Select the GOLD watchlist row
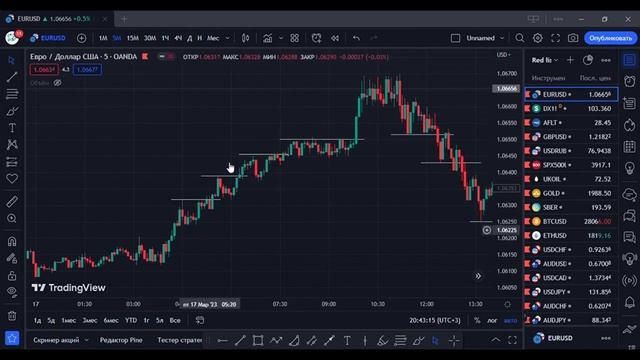 pos(571,193)
